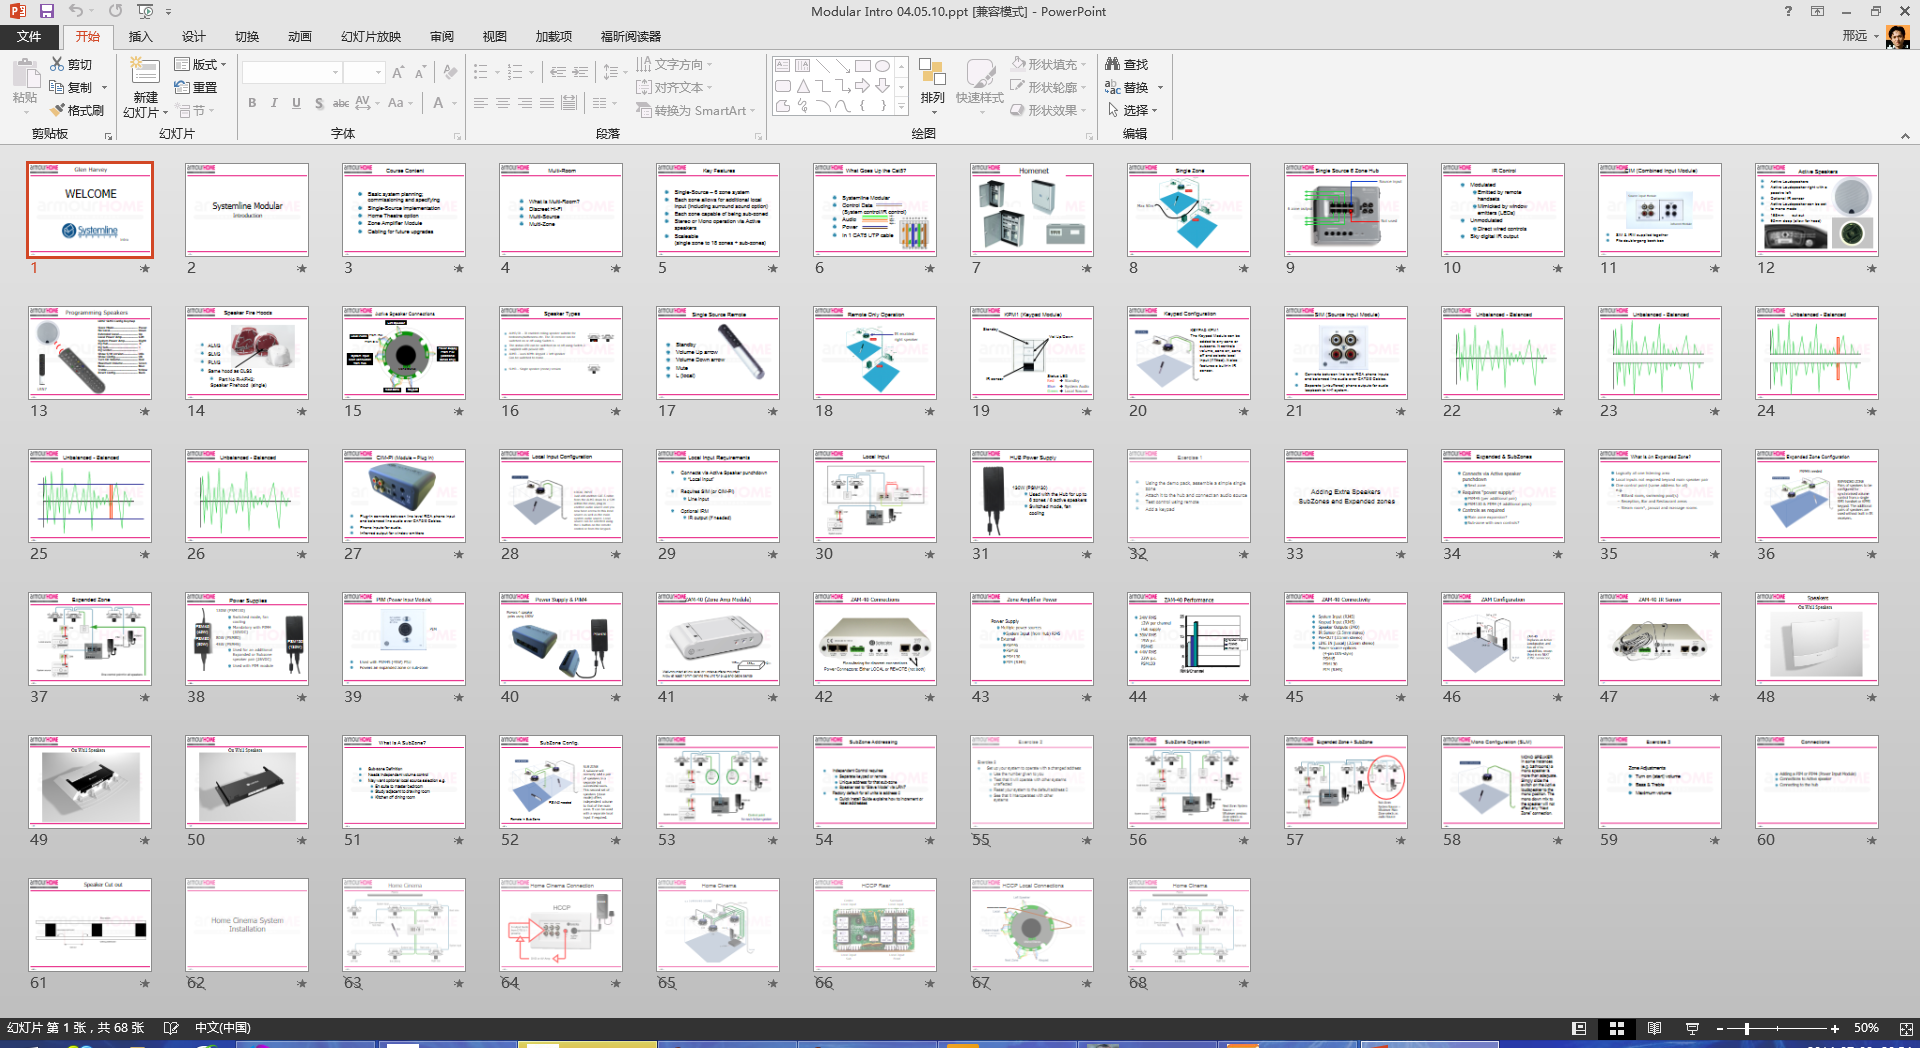Click the Save icon in quick access toolbar
Image resolution: width=1920 pixels, height=1048 pixels.
(46, 11)
